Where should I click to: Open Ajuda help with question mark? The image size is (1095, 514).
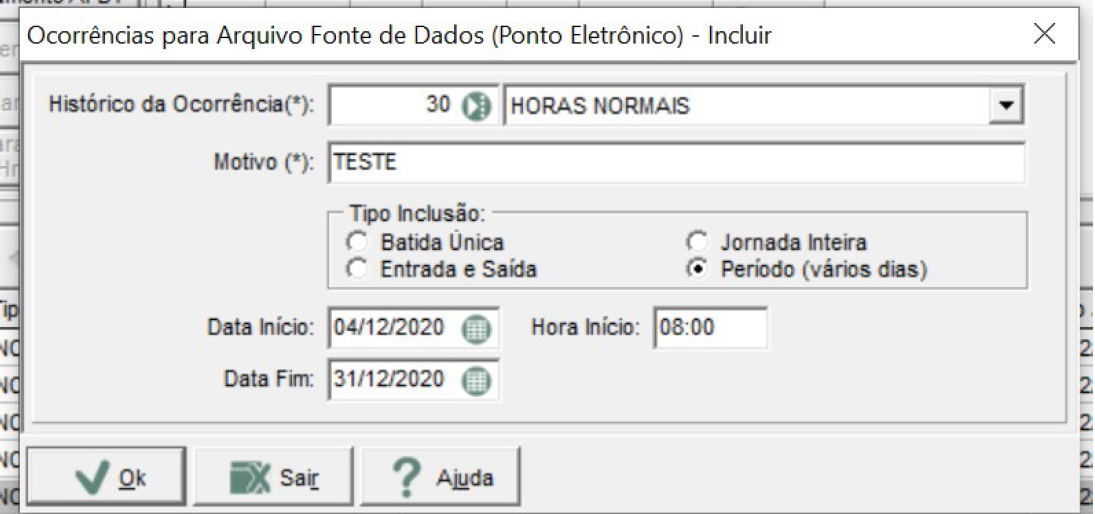(x=440, y=478)
